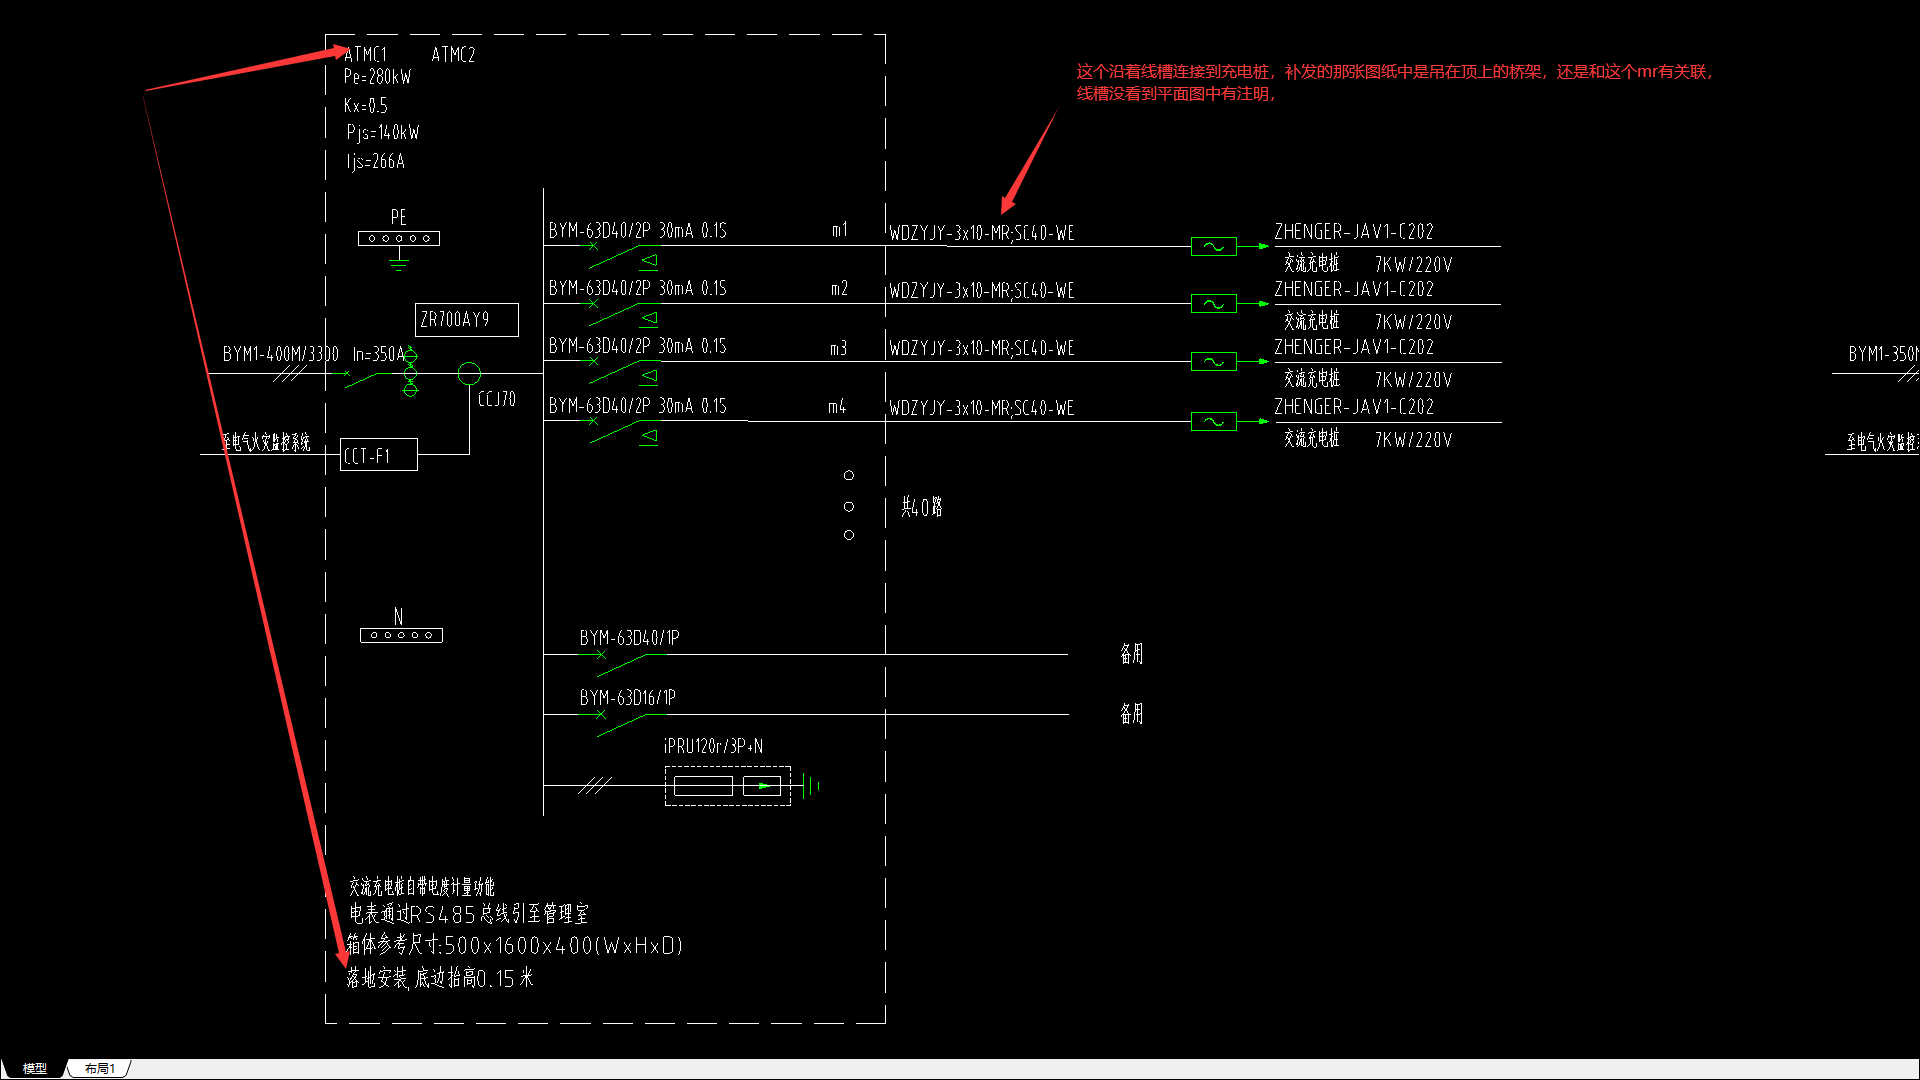
Task: Select the 交流充电桩自带电度计量功能 note
Action: (422, 887)
